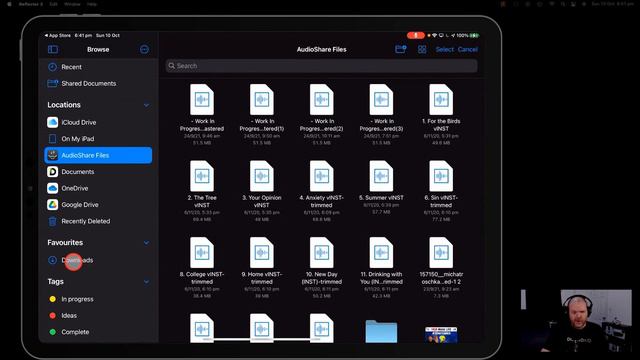Return to App Store via status bar back link
Image resolution: width=640 pixels, height=360 pixels.
pos(58,36)
